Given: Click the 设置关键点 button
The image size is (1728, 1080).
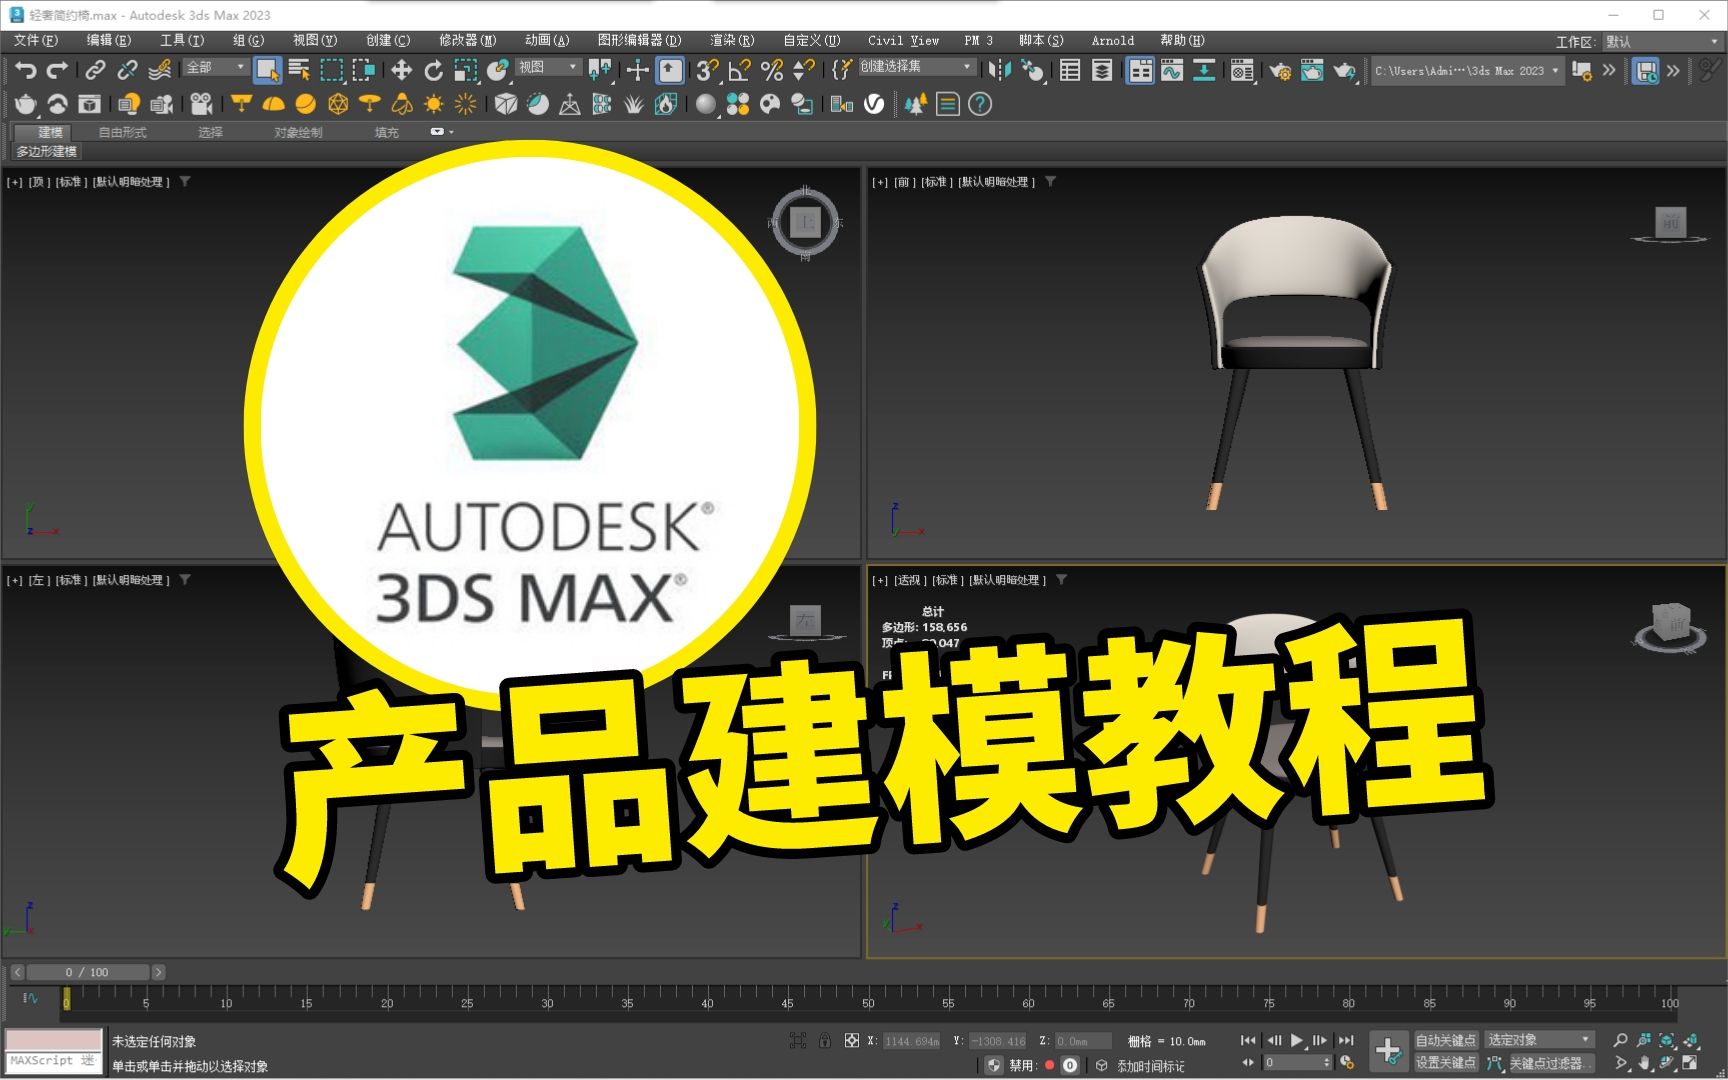Looking at the screenshot, I should tap(1445, 1062).
